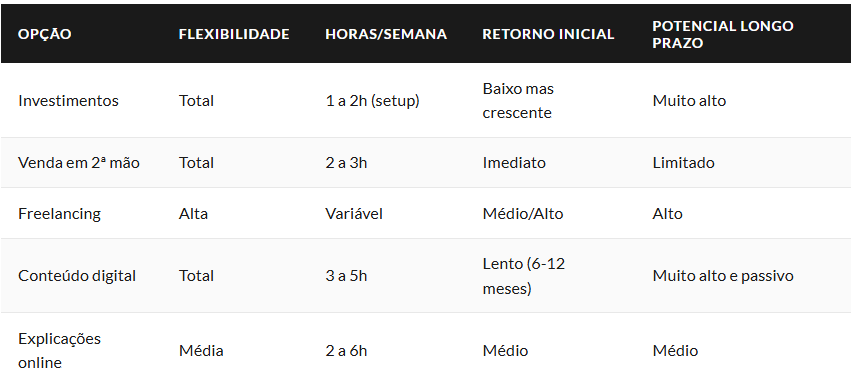851x374 pixels.
Task: Select the Muito alto e passivo cell
Action: [723, 276]
